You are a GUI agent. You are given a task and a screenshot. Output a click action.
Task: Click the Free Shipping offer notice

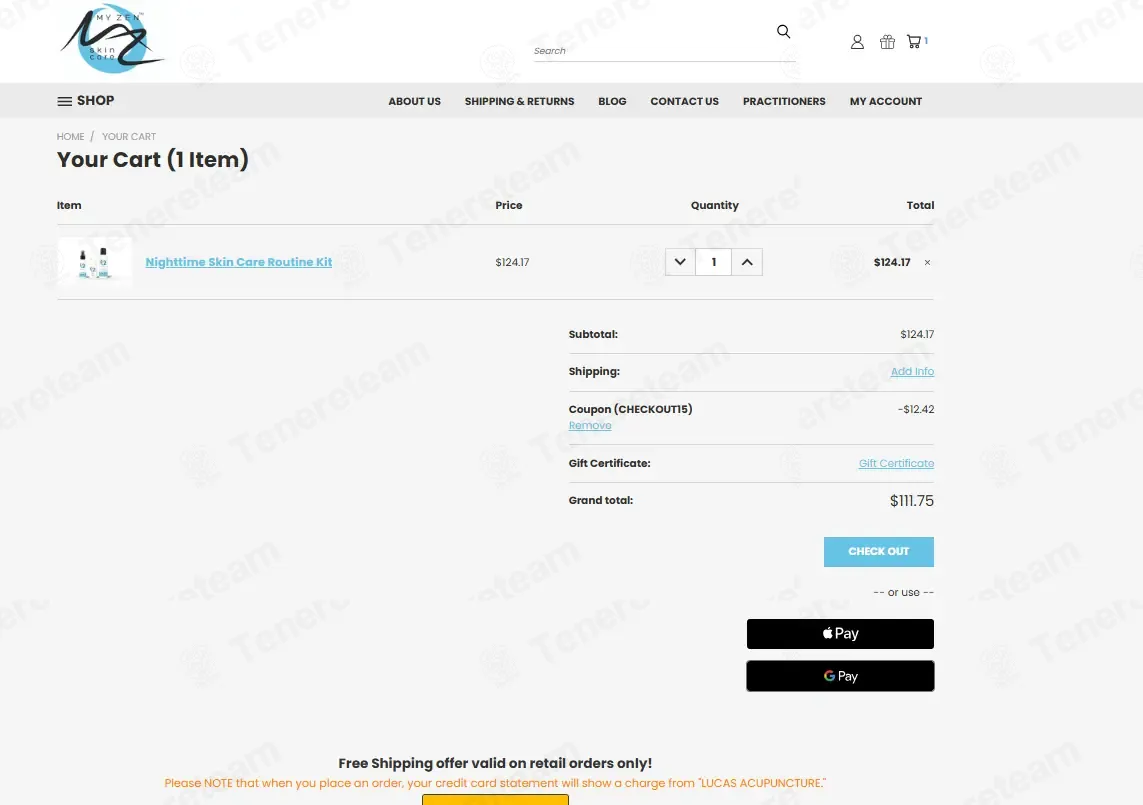coord(495,763)
